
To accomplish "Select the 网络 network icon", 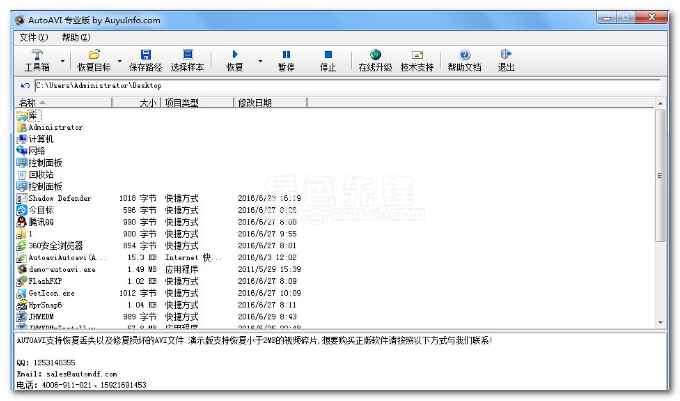I will click(22, 150).
